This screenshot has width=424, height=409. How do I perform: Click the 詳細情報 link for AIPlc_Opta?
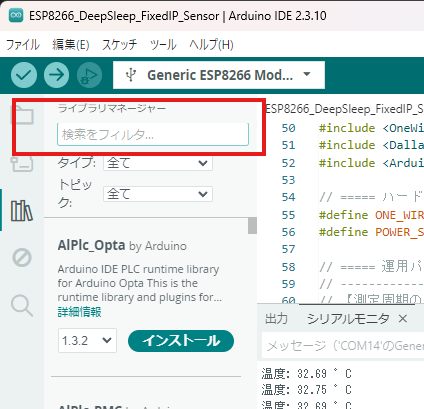79,312
